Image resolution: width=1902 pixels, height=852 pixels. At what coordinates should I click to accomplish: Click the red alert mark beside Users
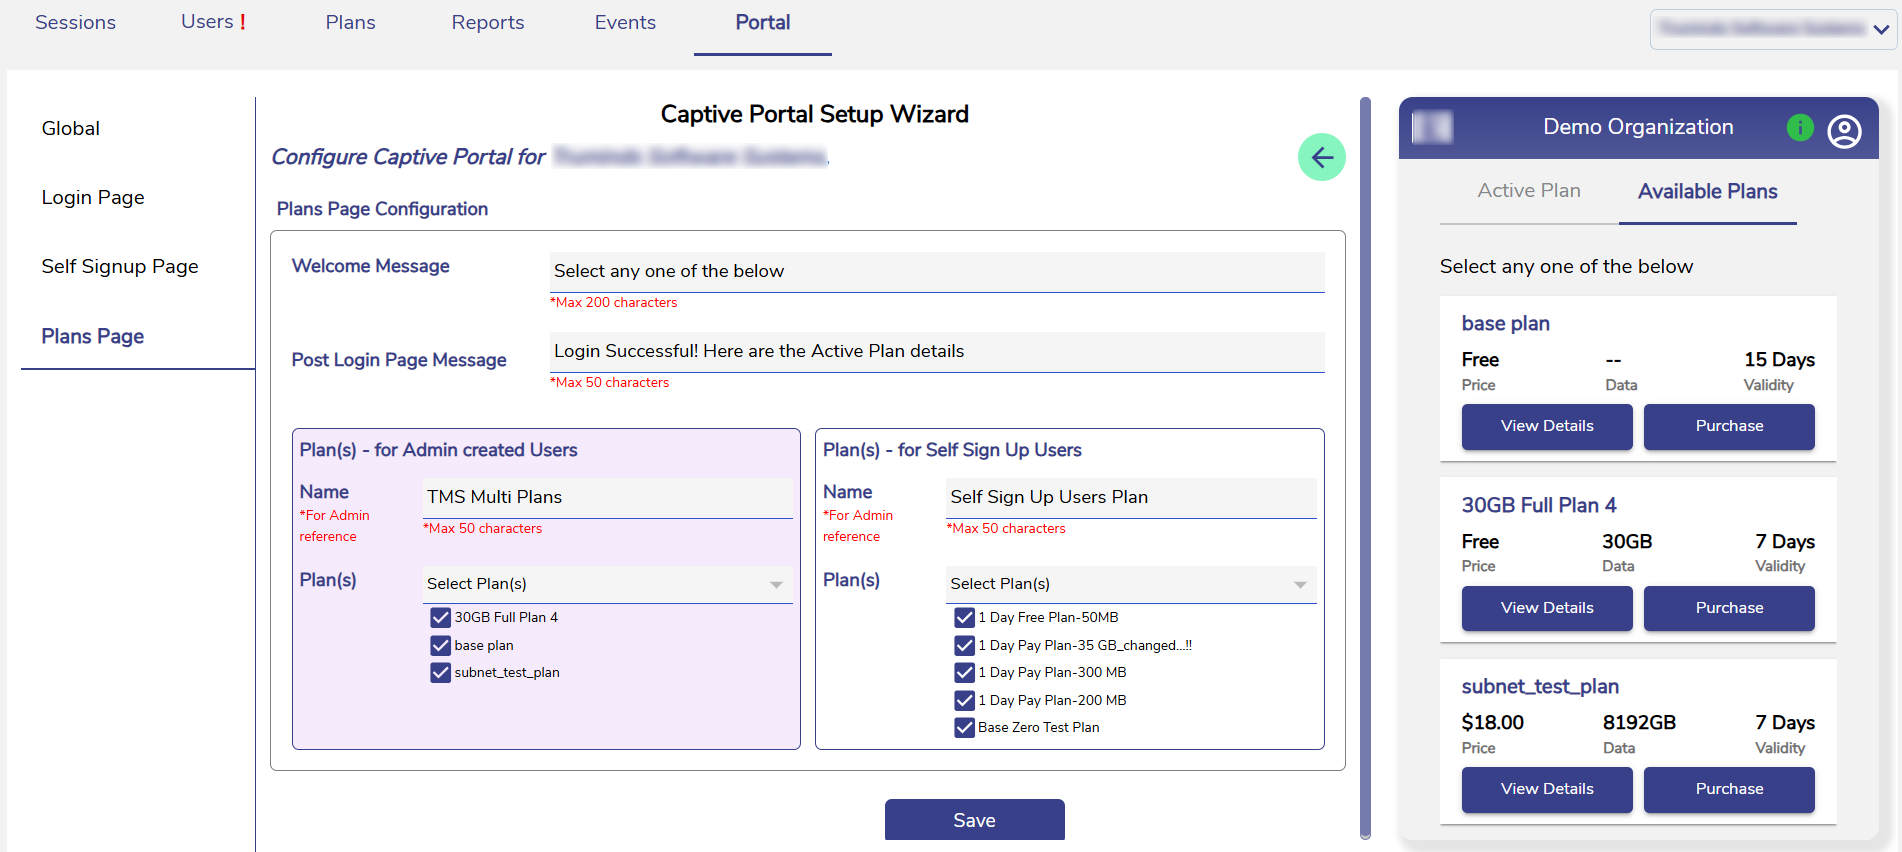(242, 22)
